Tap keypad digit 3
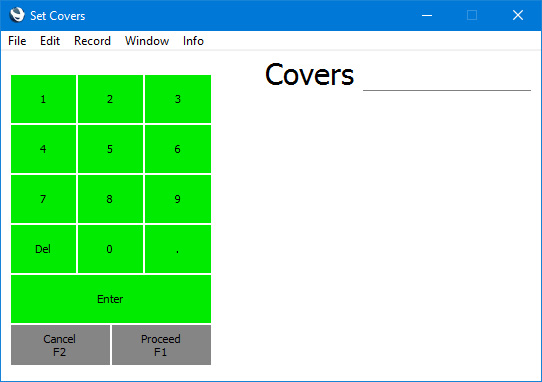 pyautogui.click(x=178, y=99)
